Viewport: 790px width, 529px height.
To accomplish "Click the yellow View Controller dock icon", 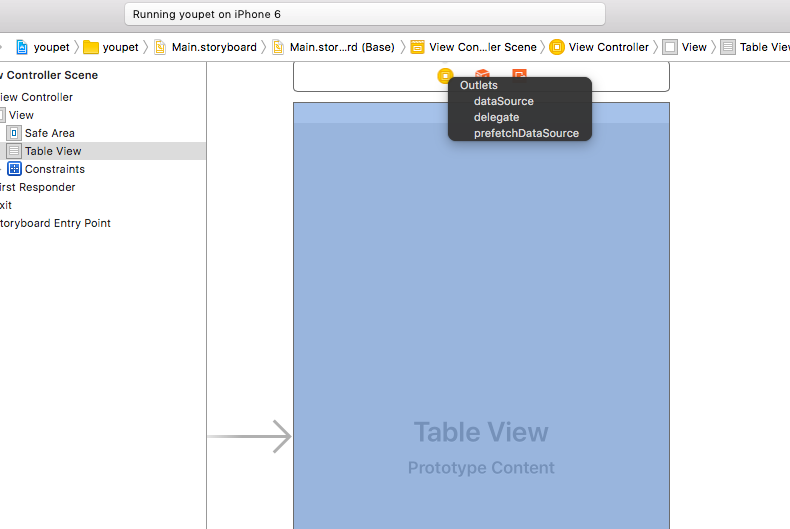I will [x=445, y=76].
